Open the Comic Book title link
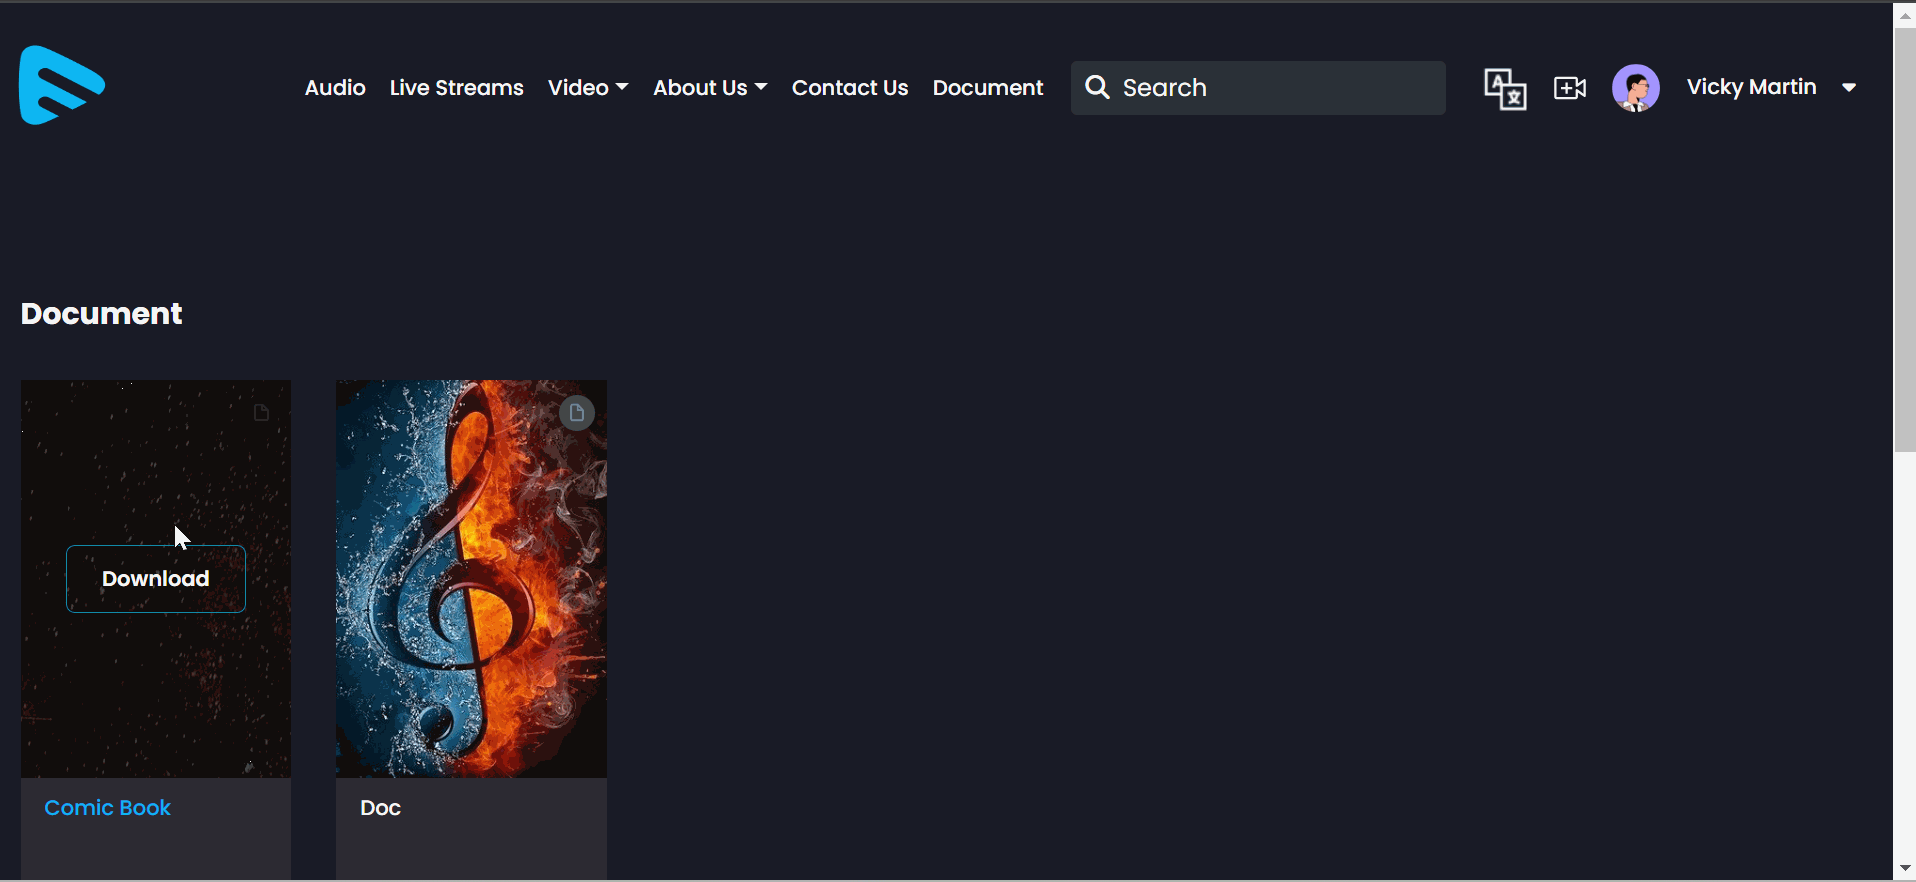This screenshot has width=1916, height=882. [107, 808]
